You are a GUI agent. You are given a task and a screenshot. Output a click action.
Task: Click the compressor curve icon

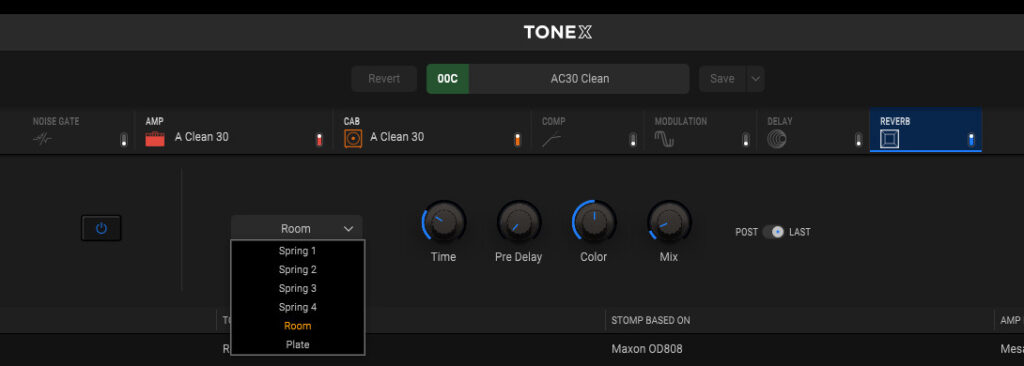coord(551,139)
